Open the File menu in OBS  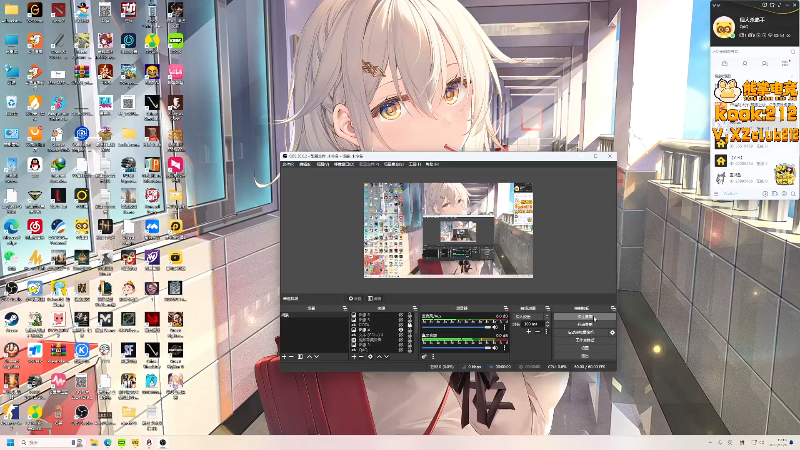(288, 164)
